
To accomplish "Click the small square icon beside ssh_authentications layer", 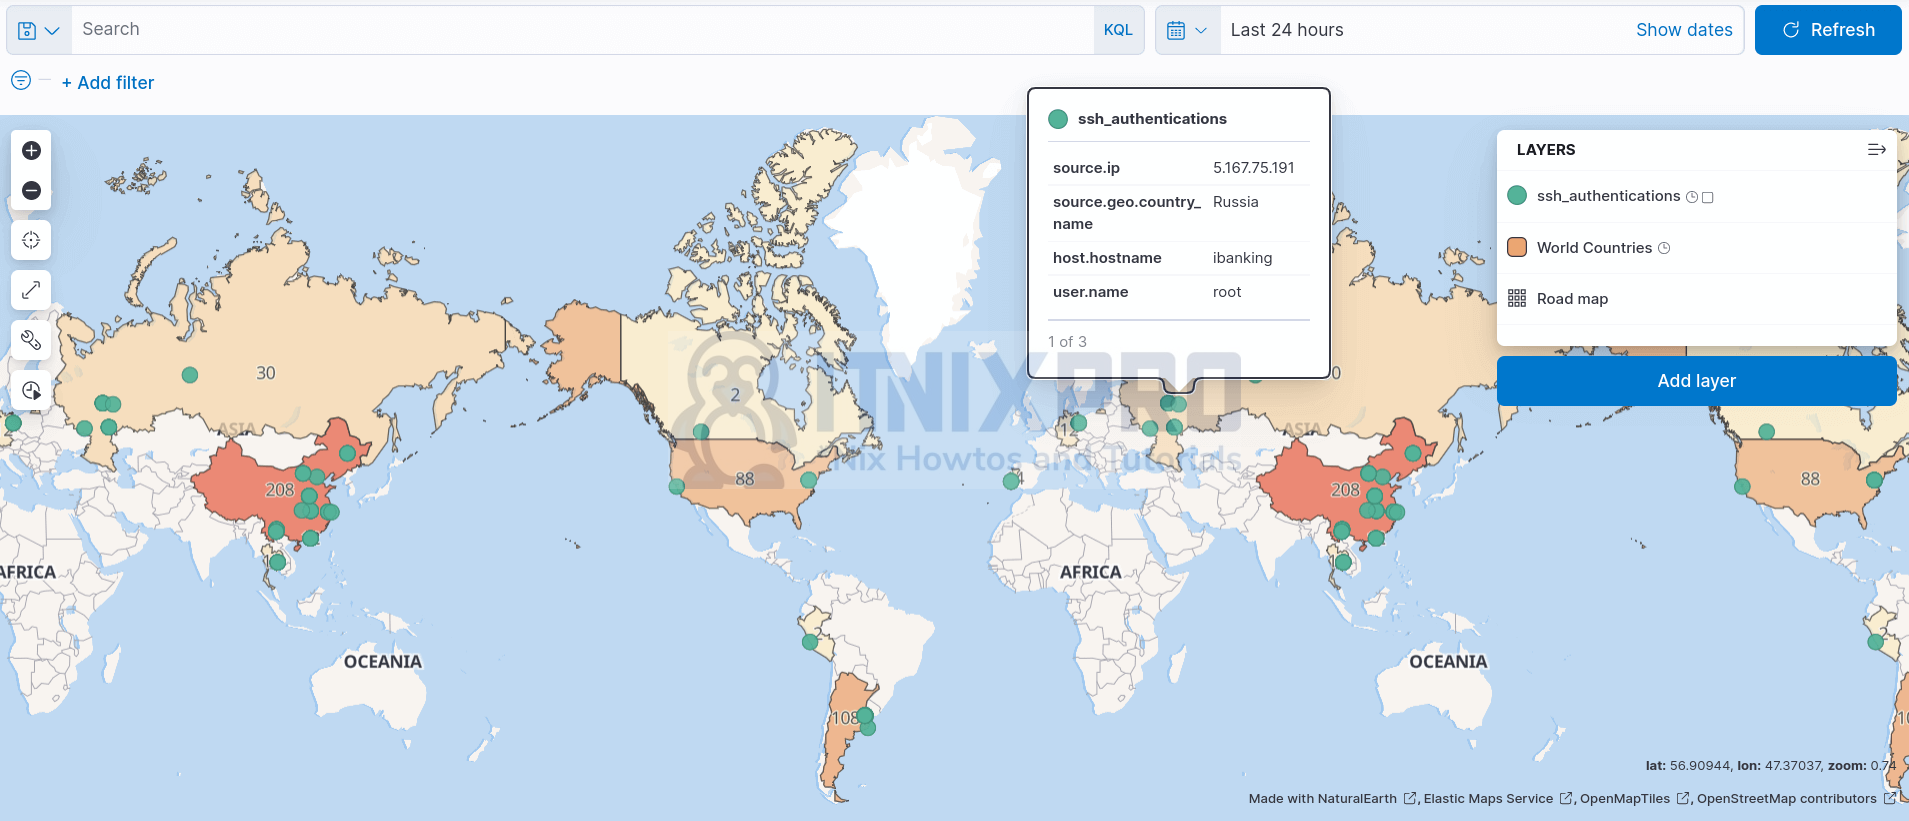I will 1708,197.
